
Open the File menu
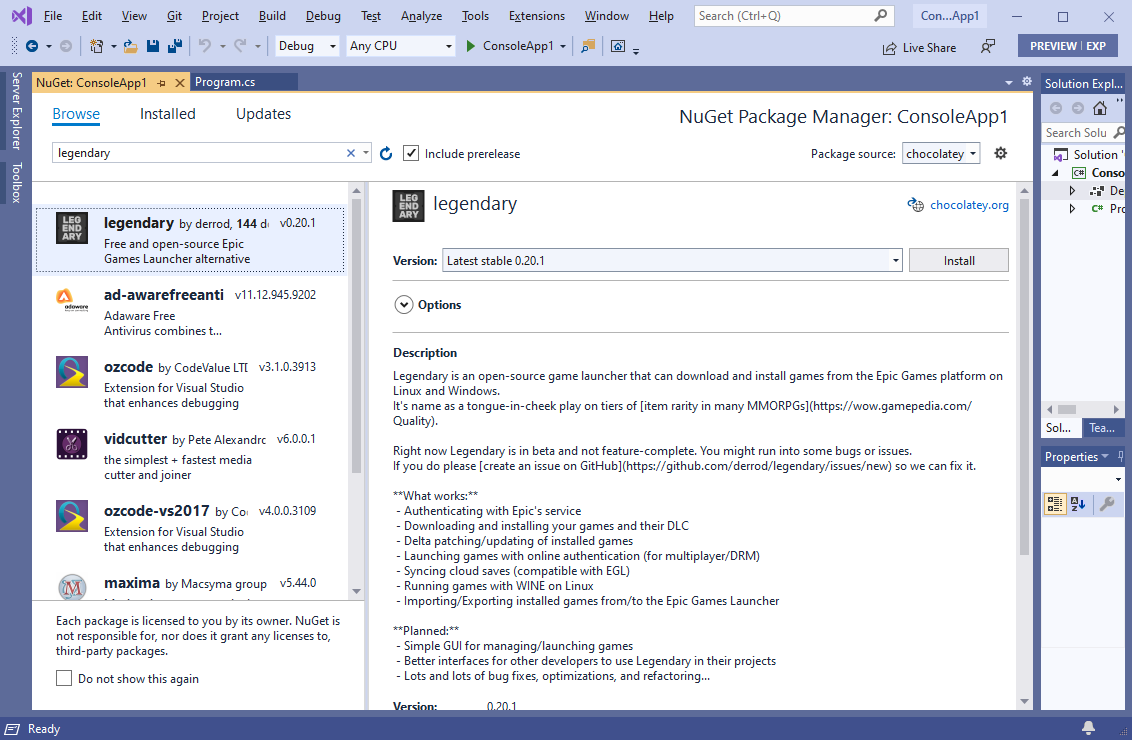coord(53,16)
